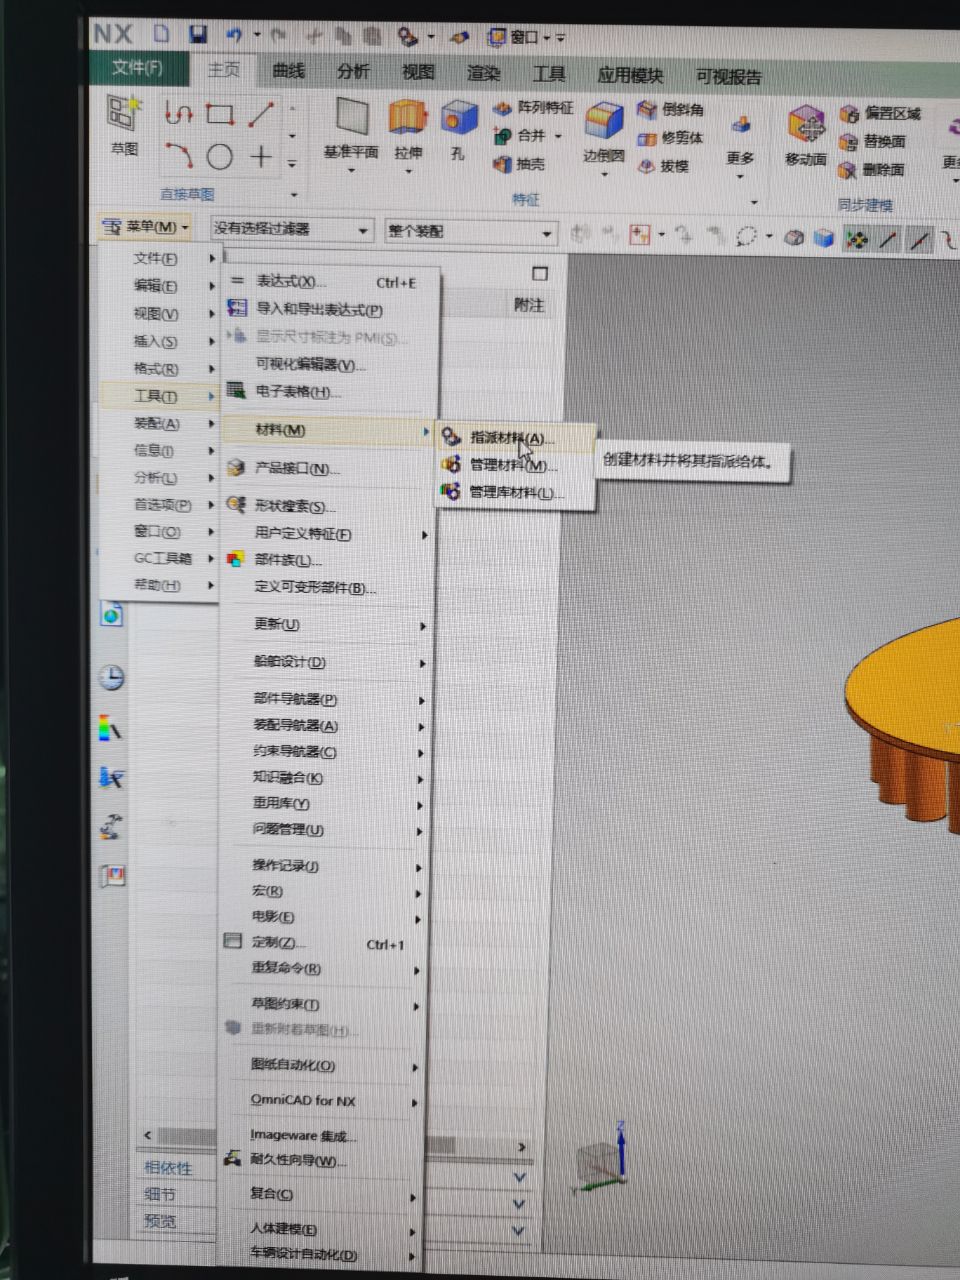Click the History clock icon in sidebar
This screenshot has height=1280, width=960.
coord(111,677)
